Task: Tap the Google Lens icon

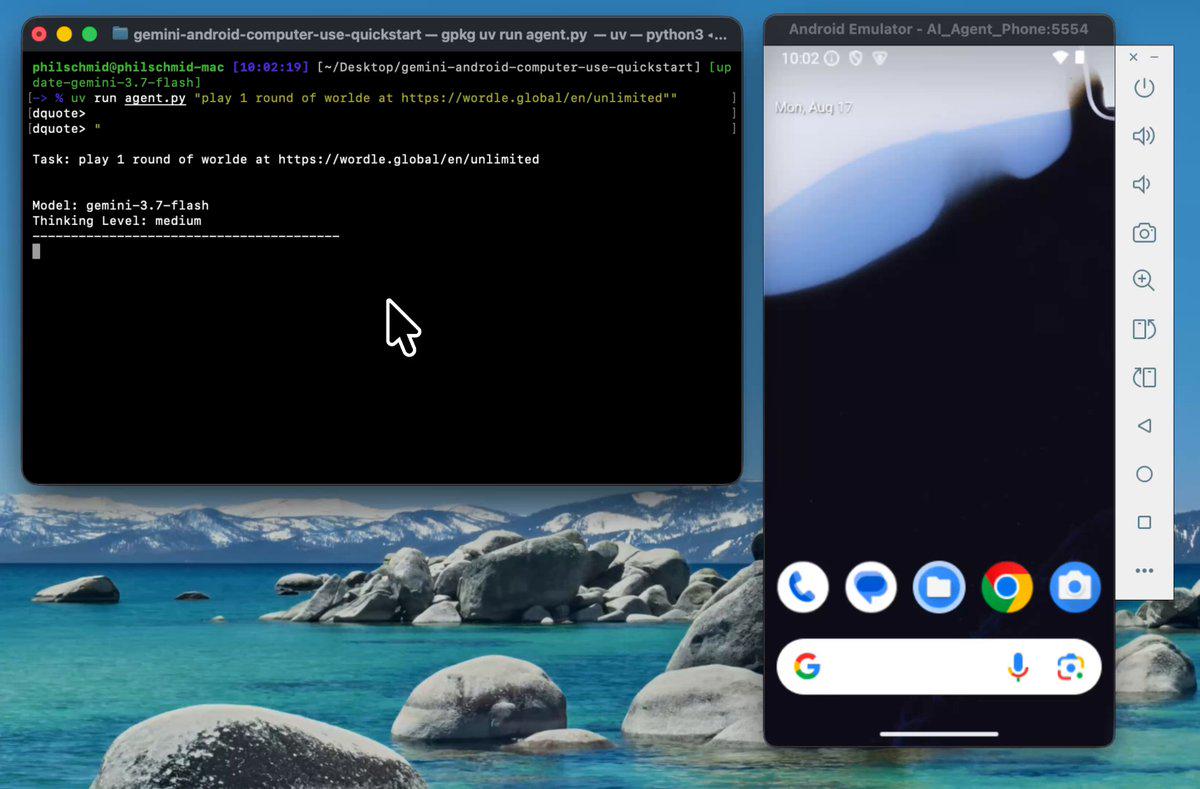Action: tap(1070, 667)
